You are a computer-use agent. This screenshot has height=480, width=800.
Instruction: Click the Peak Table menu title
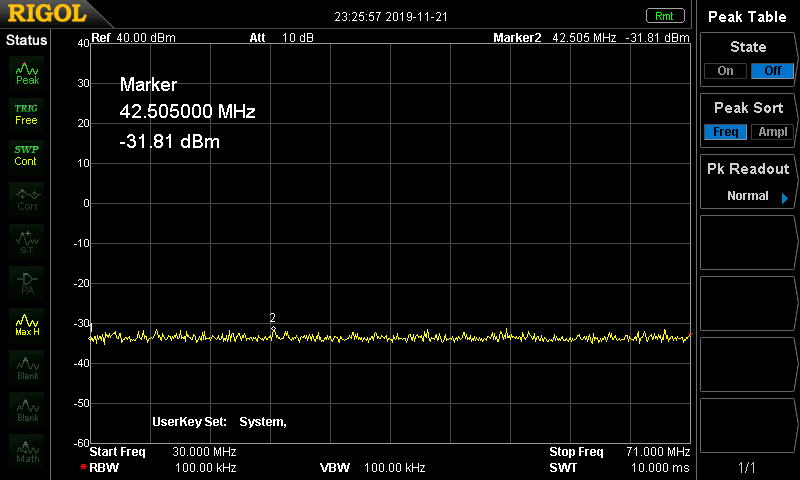pos(748,17)
